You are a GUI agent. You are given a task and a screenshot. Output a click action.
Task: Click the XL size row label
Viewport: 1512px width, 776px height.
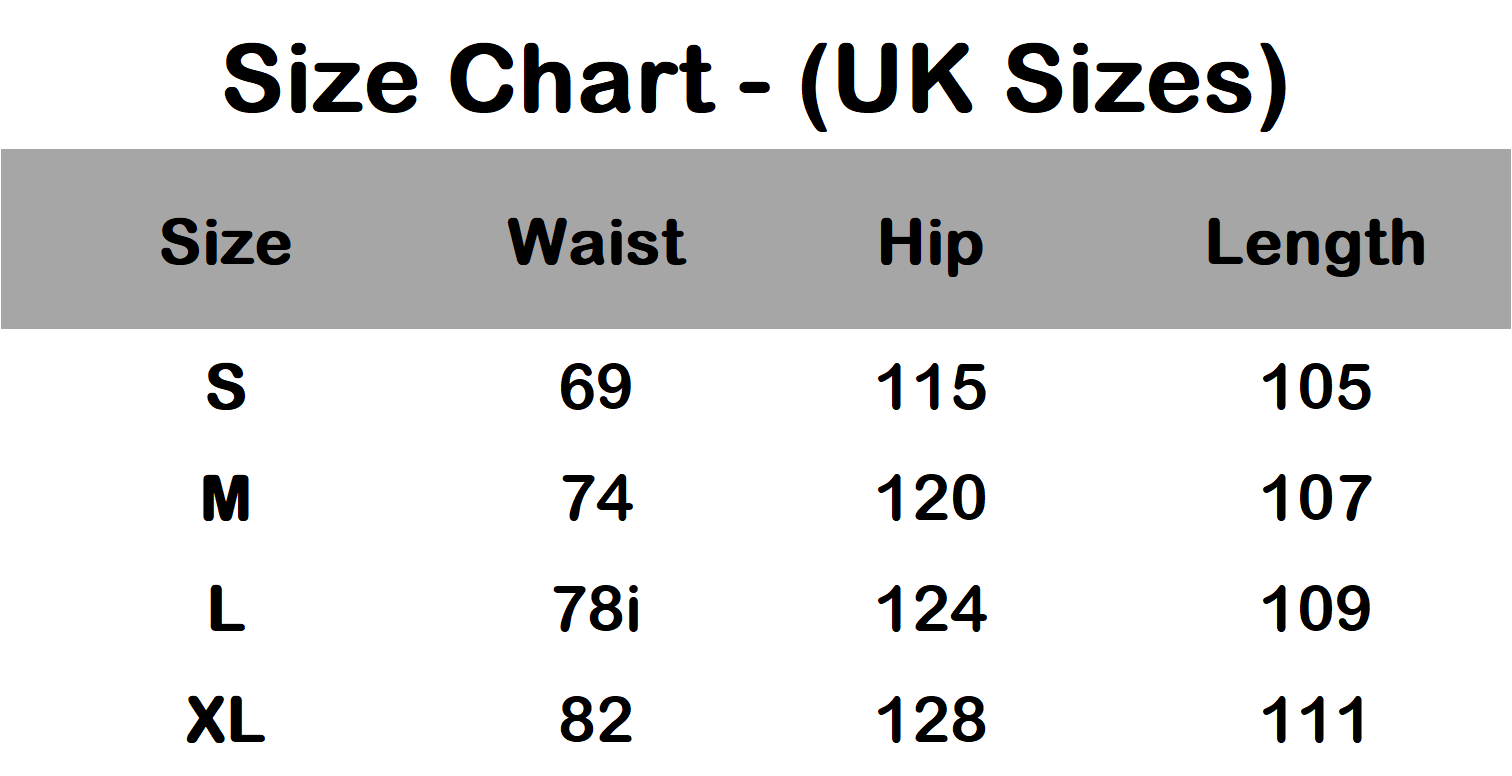pyautogui.click(x=226, y=719)
